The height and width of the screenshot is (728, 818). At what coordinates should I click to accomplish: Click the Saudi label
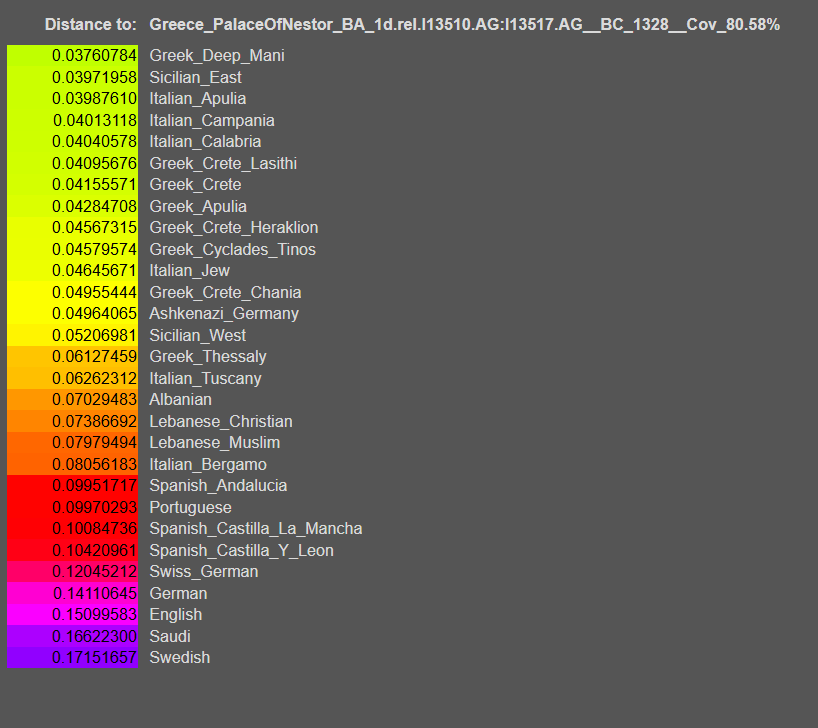click(x=170, y=636)
